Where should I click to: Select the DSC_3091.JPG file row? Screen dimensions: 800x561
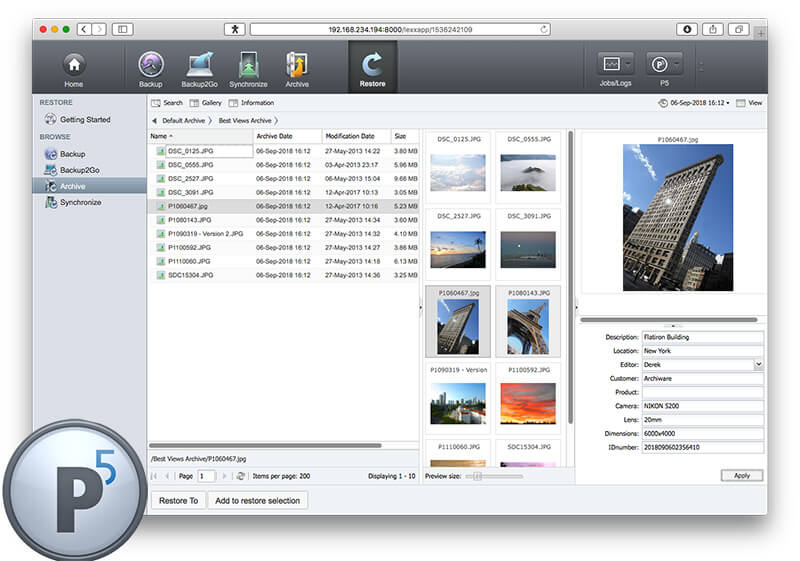[283, 193]
